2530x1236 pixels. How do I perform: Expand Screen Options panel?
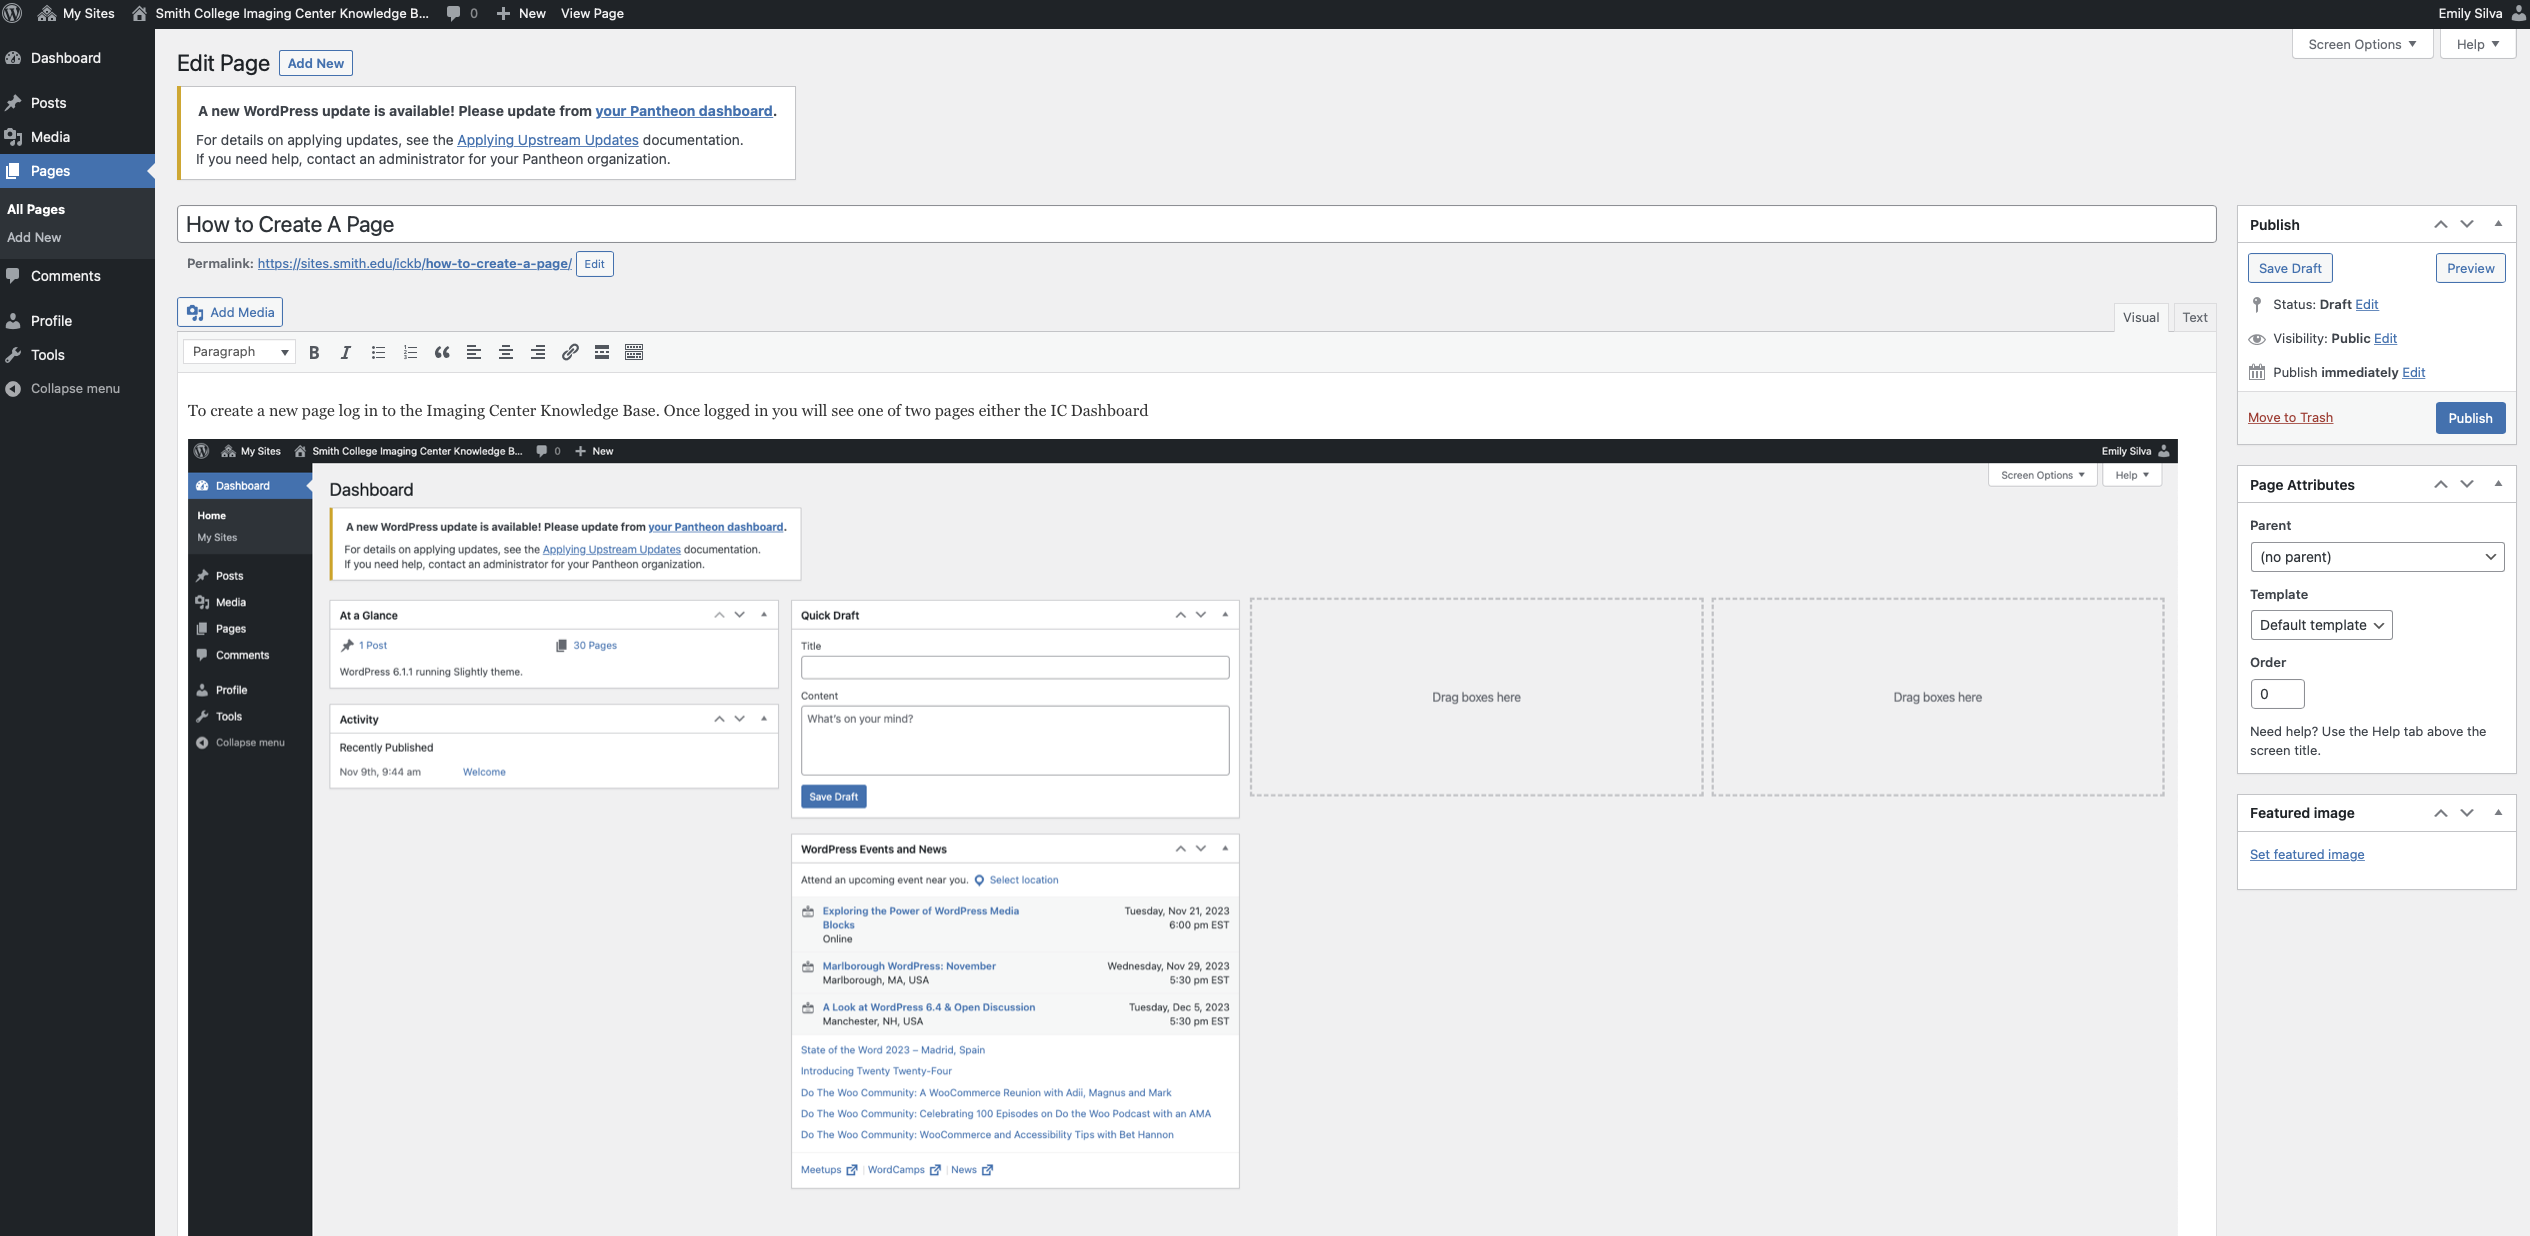point(2362,44)
